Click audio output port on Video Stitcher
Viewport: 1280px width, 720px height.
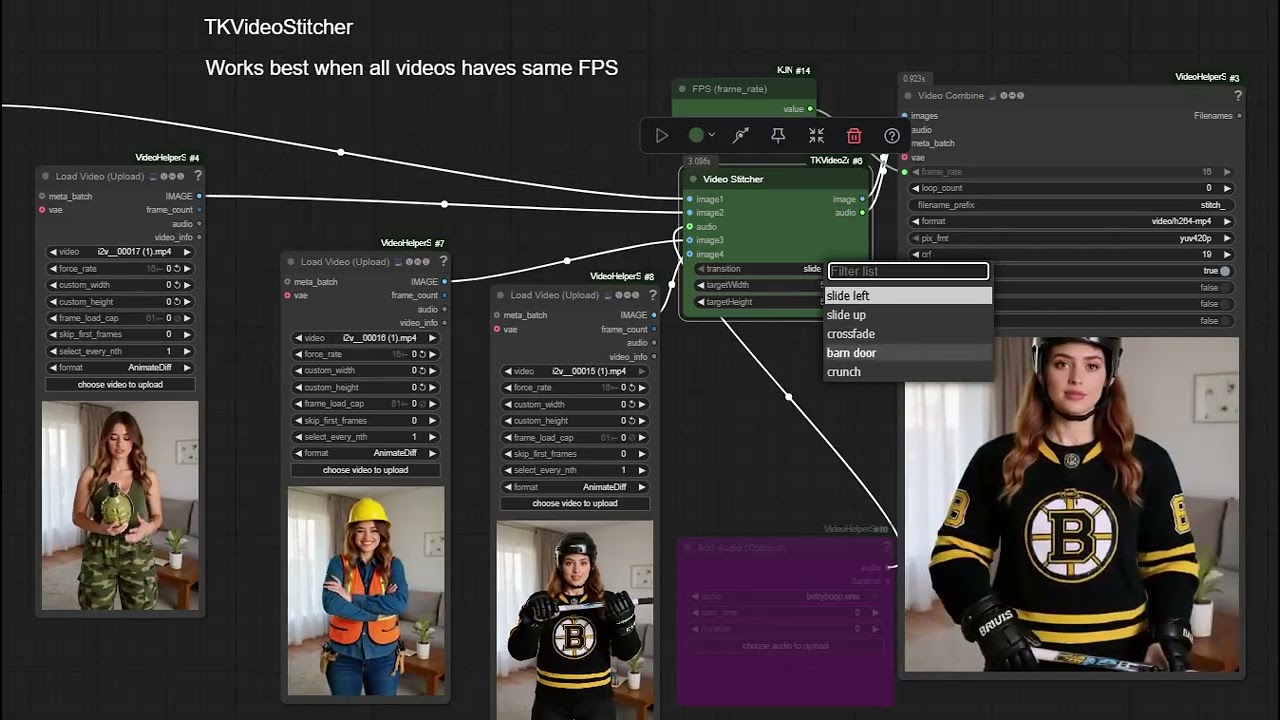click(x=863, y=212)
